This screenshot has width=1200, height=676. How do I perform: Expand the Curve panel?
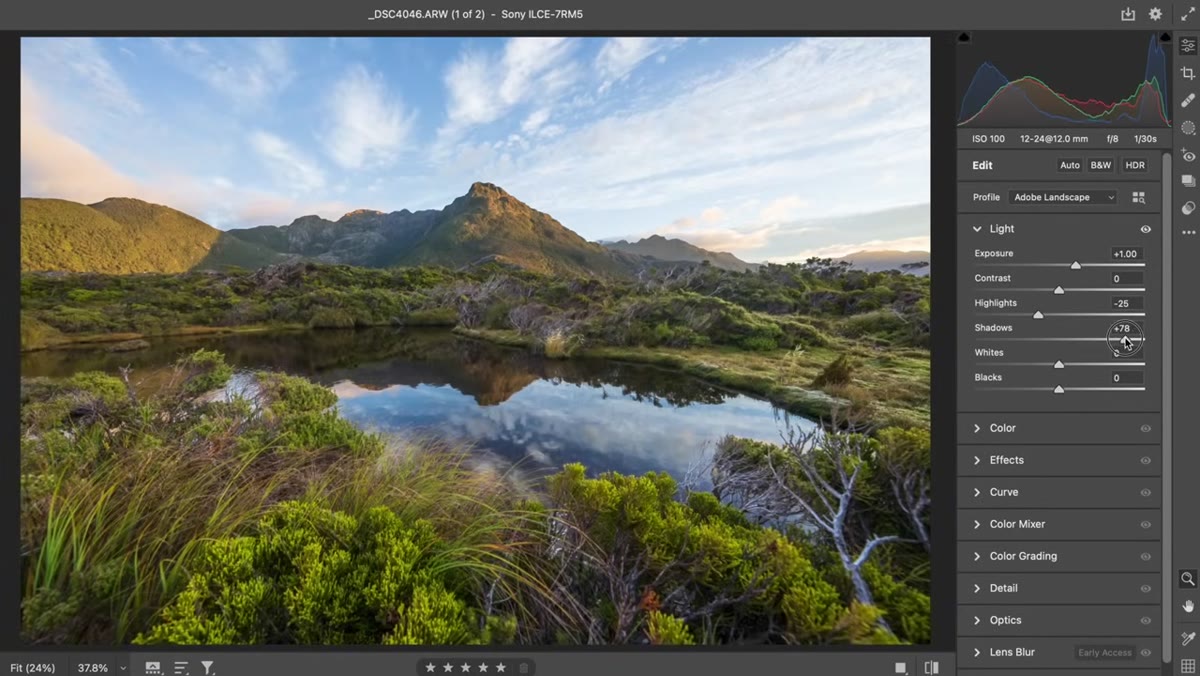point(977,492)
